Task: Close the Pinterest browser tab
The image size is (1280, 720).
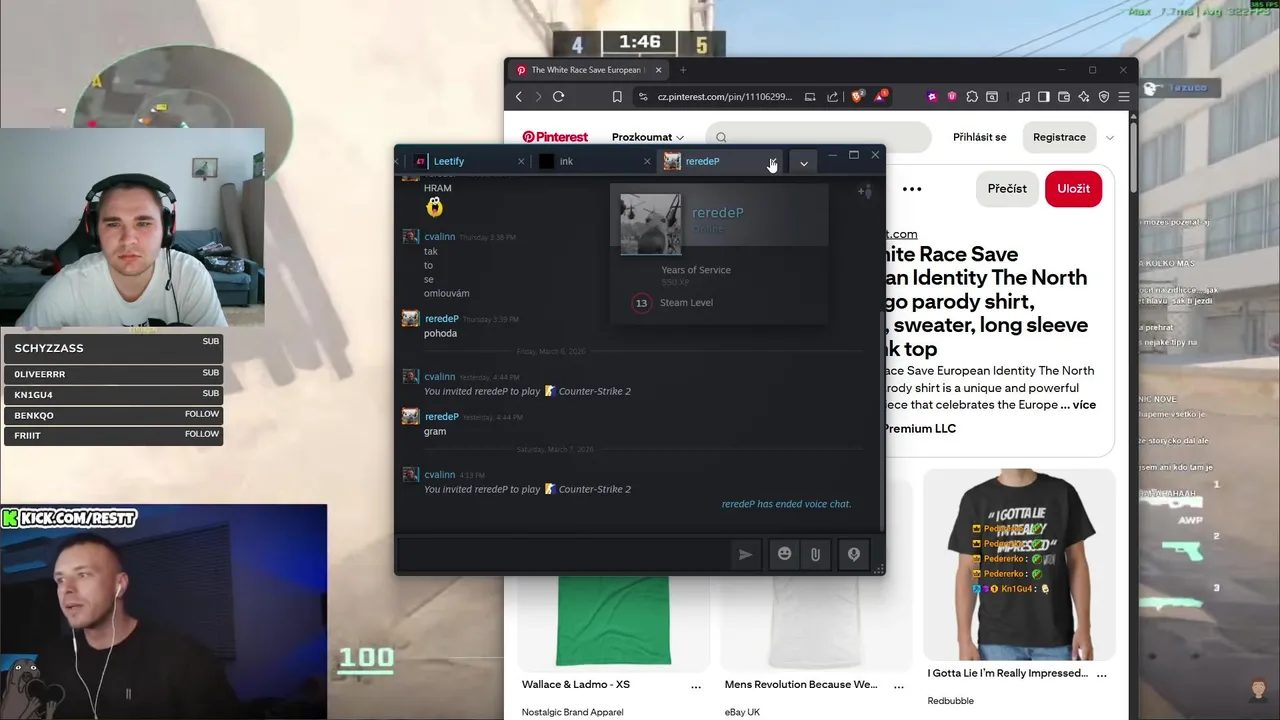Action: click(657, 70)
